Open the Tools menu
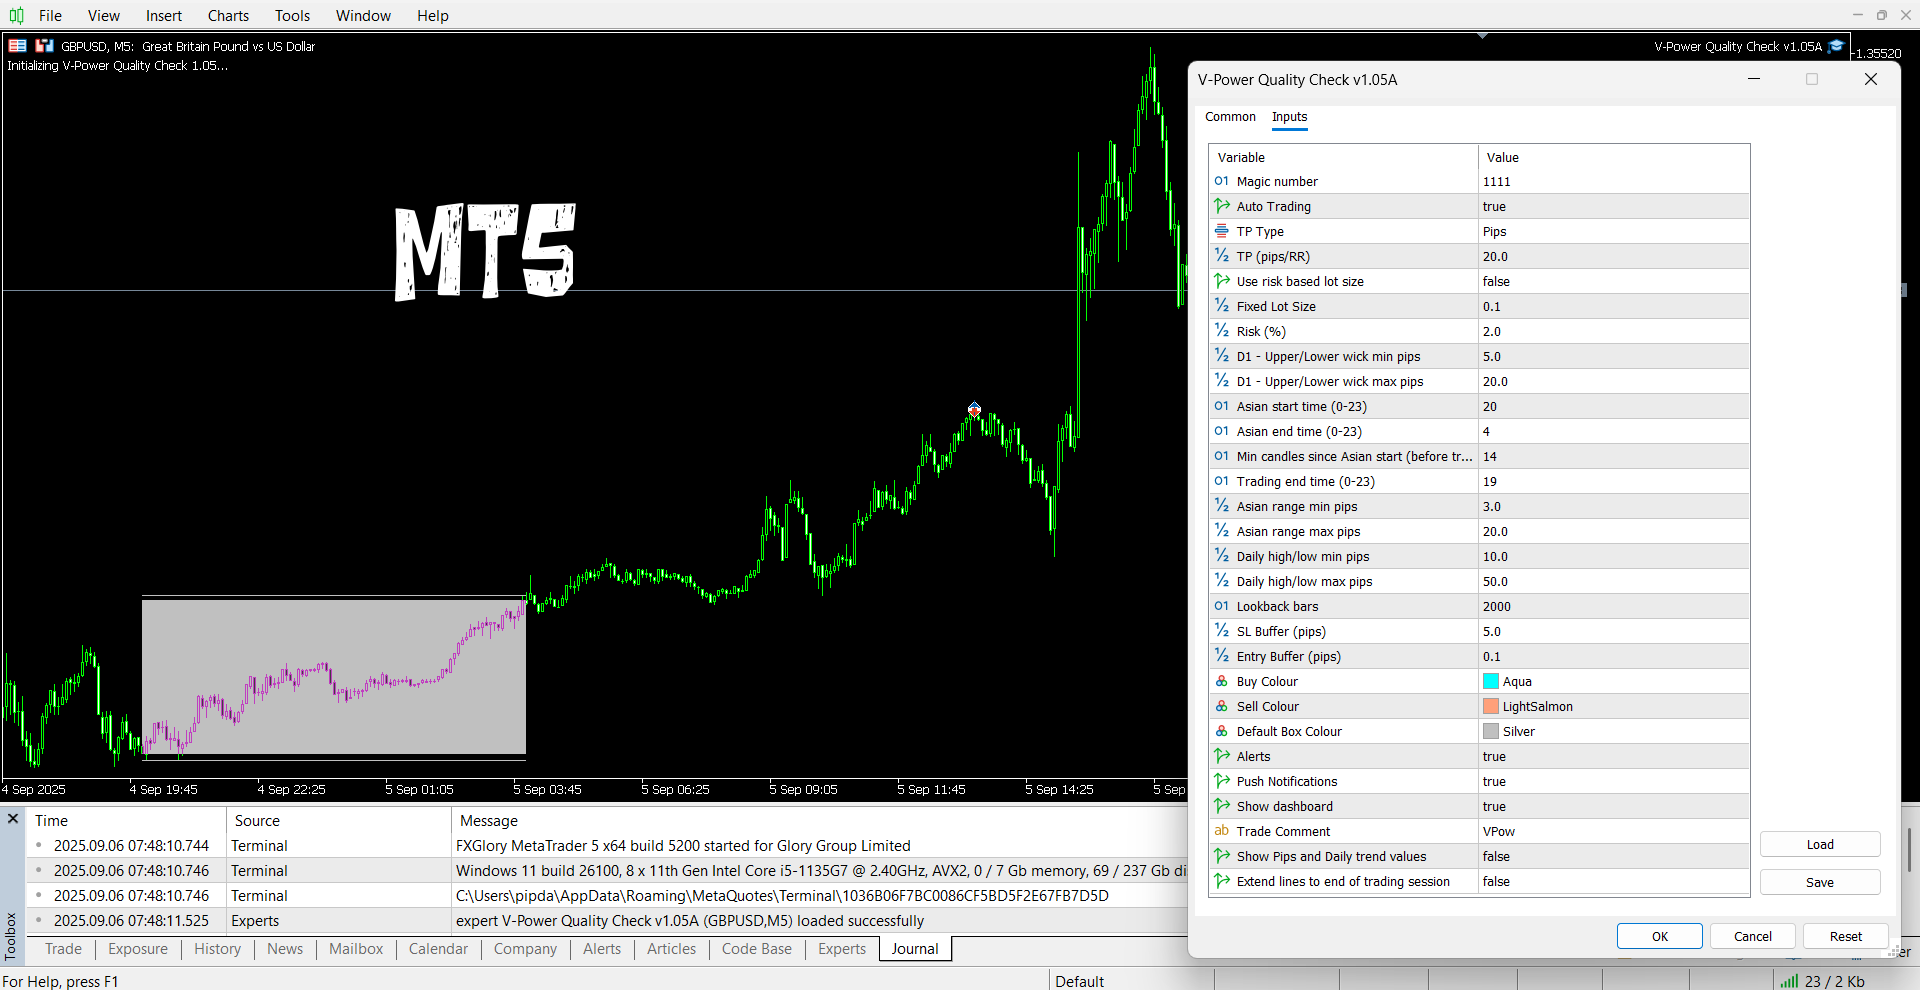 [x=292, y=15]
